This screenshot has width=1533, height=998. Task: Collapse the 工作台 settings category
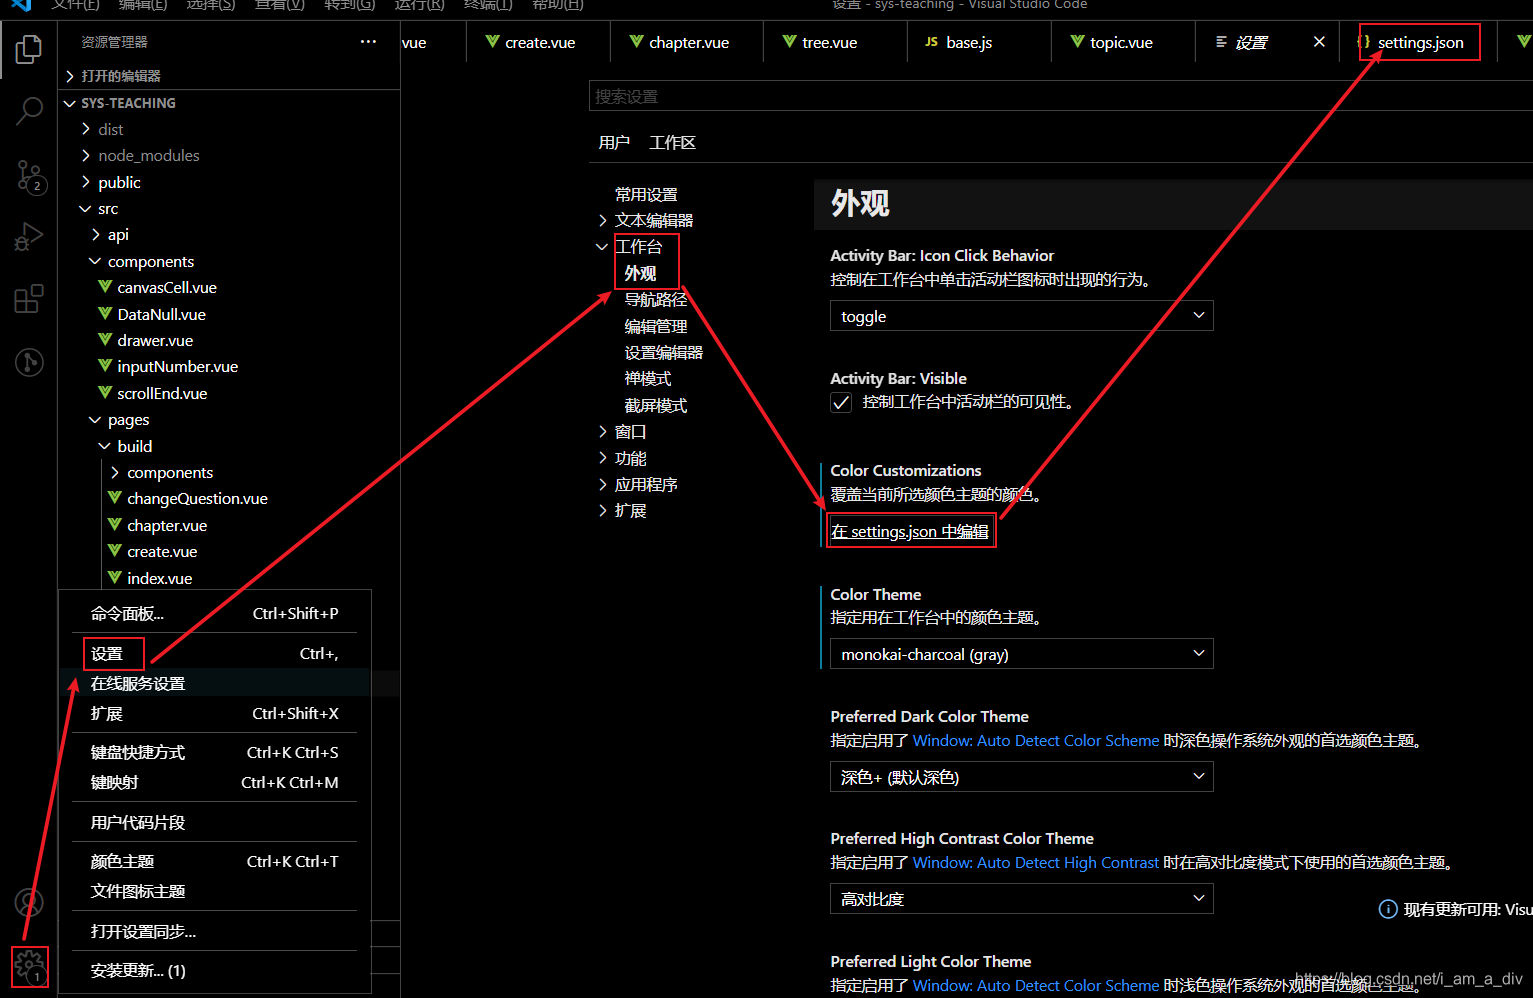pos(602,246)
